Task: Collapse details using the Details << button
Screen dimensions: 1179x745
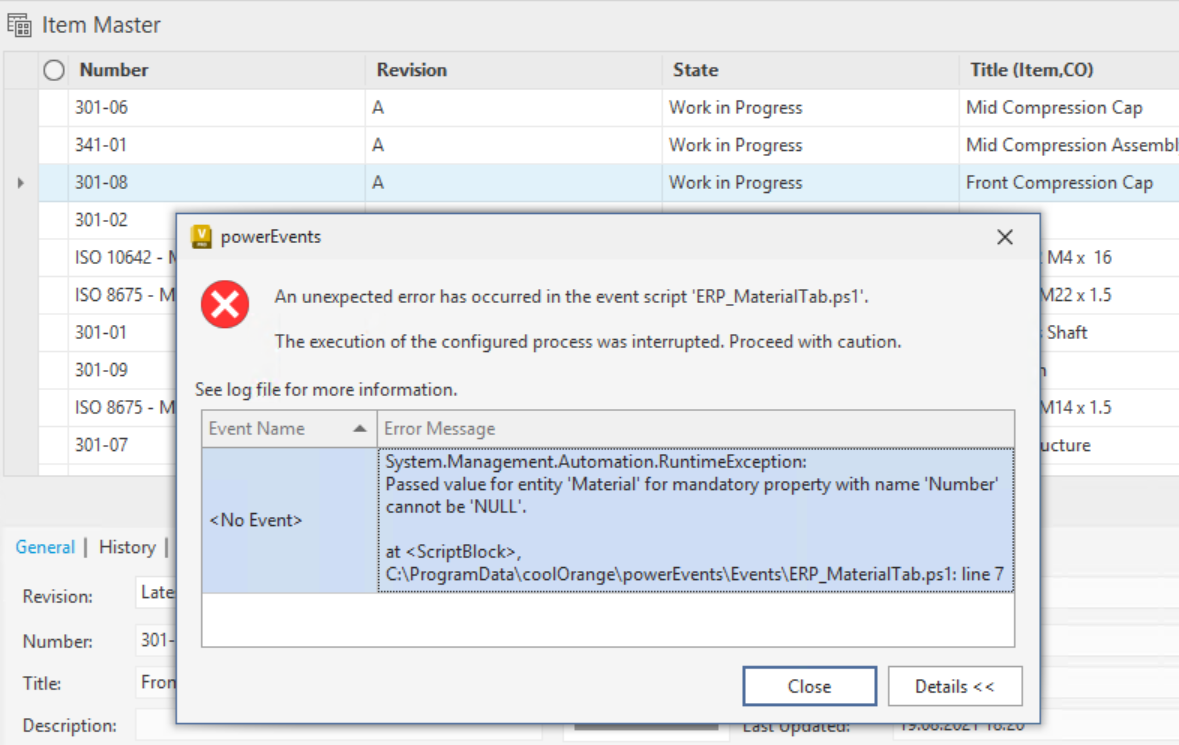Action: coord(954,686)
